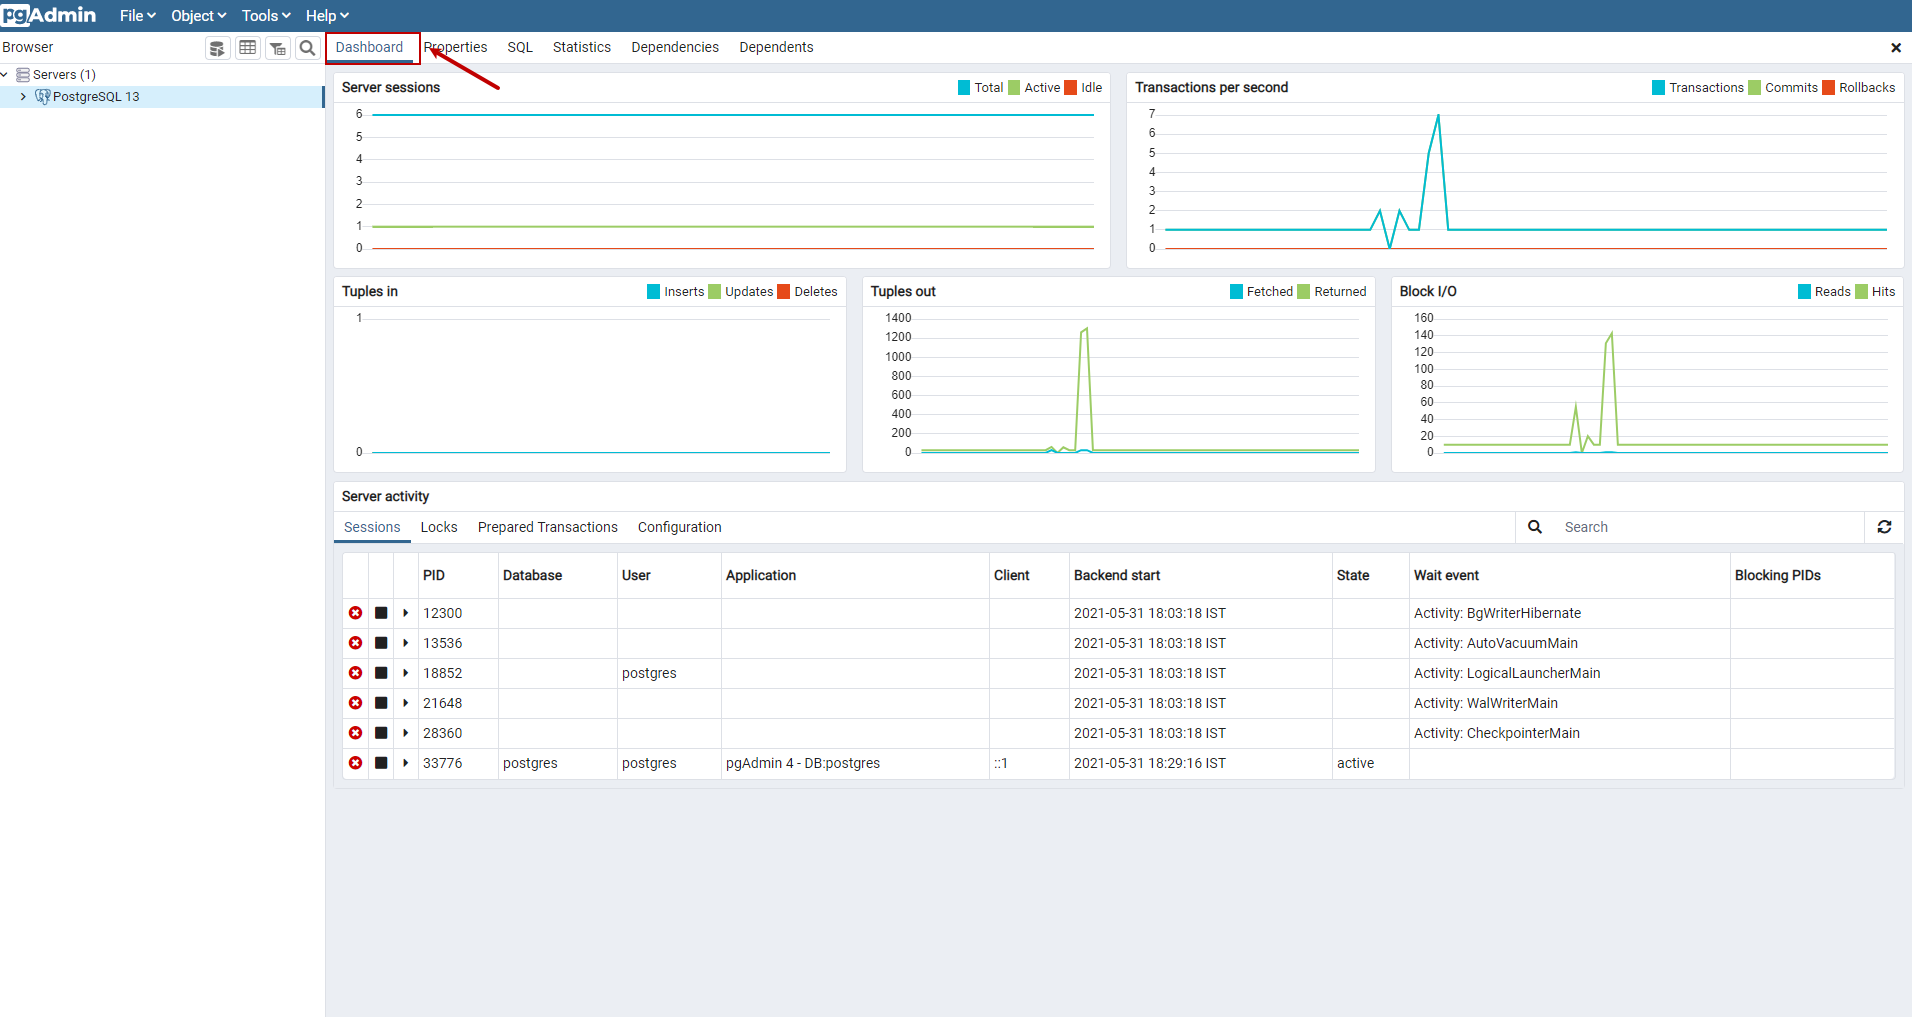Cancel the query for PID 12300
The image size is (1912, 1017).
381,613
